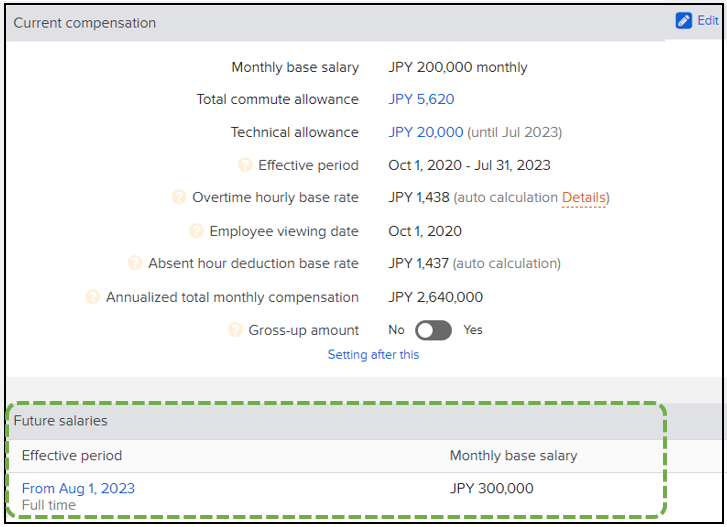The height and width of the screenshot is (527, 727).
Task: Click the Yes label of Gross-up toggle
Action: [x=473, y=330]
